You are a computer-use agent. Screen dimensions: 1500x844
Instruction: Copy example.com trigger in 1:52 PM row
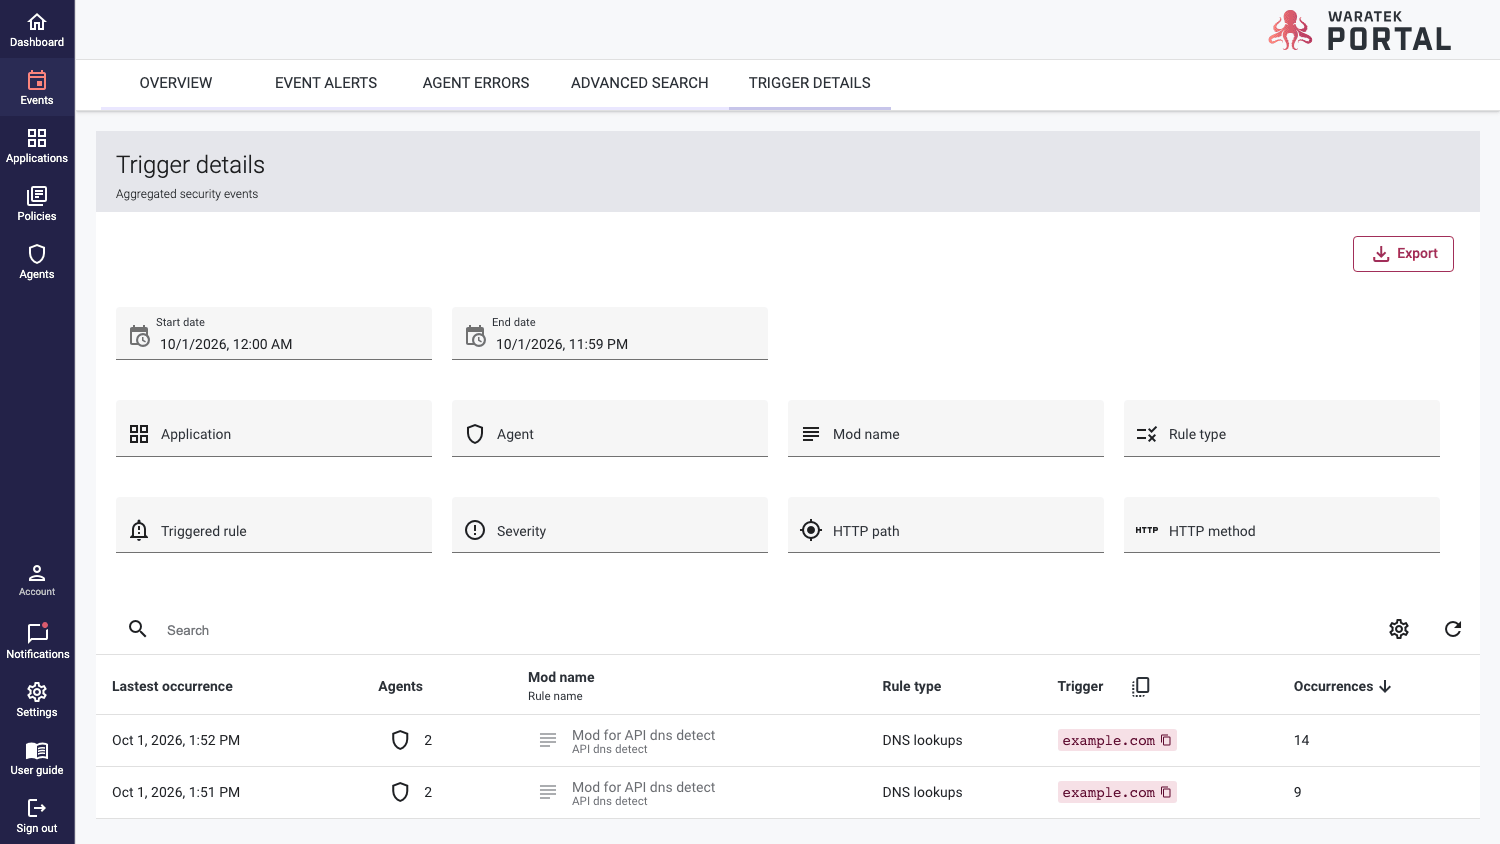tap(1166, 740)
